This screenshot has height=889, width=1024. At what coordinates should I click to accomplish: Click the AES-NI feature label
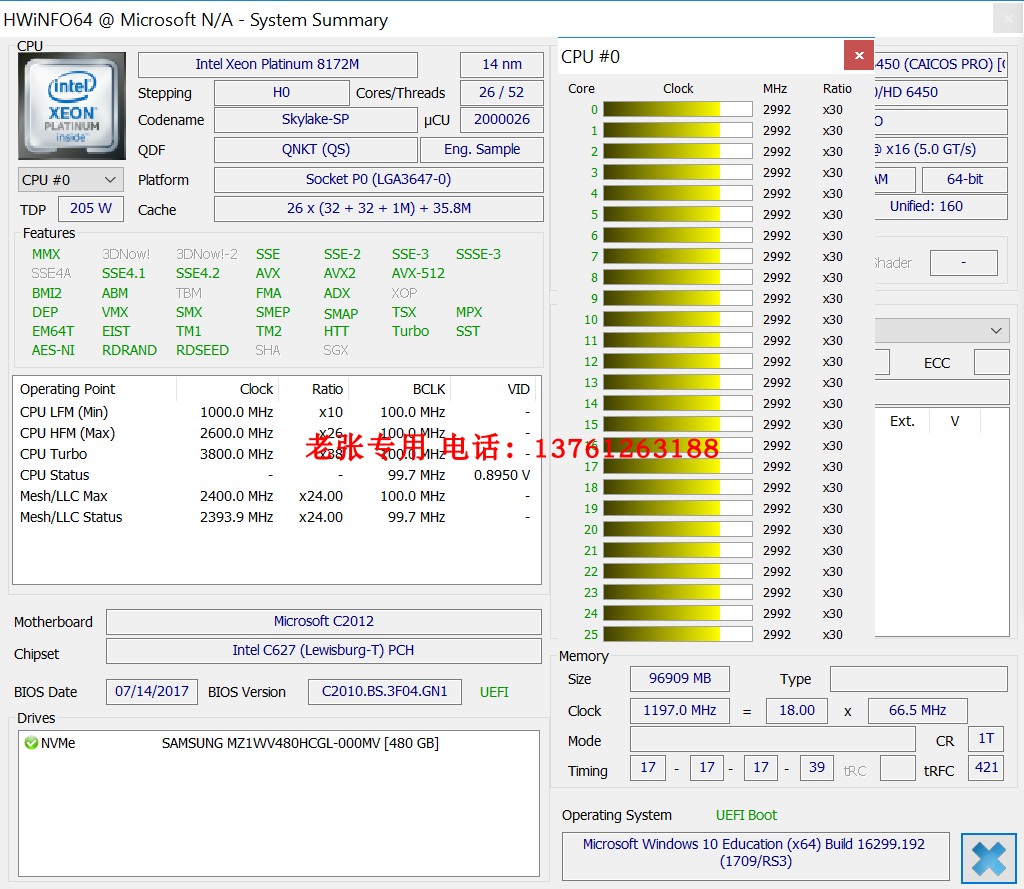[53, 351]
